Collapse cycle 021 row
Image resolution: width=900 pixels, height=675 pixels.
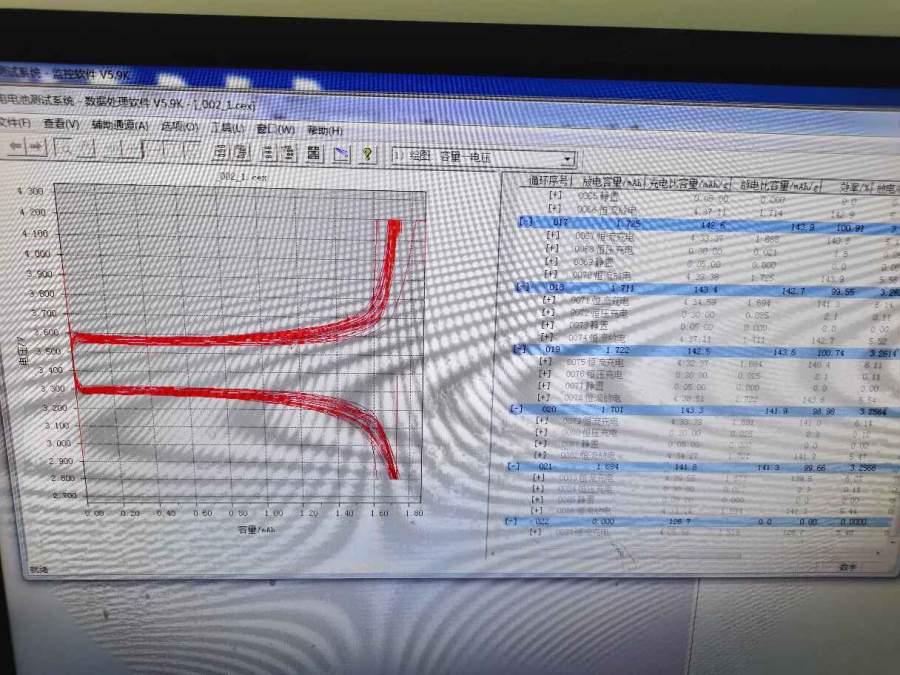(513, 466)
